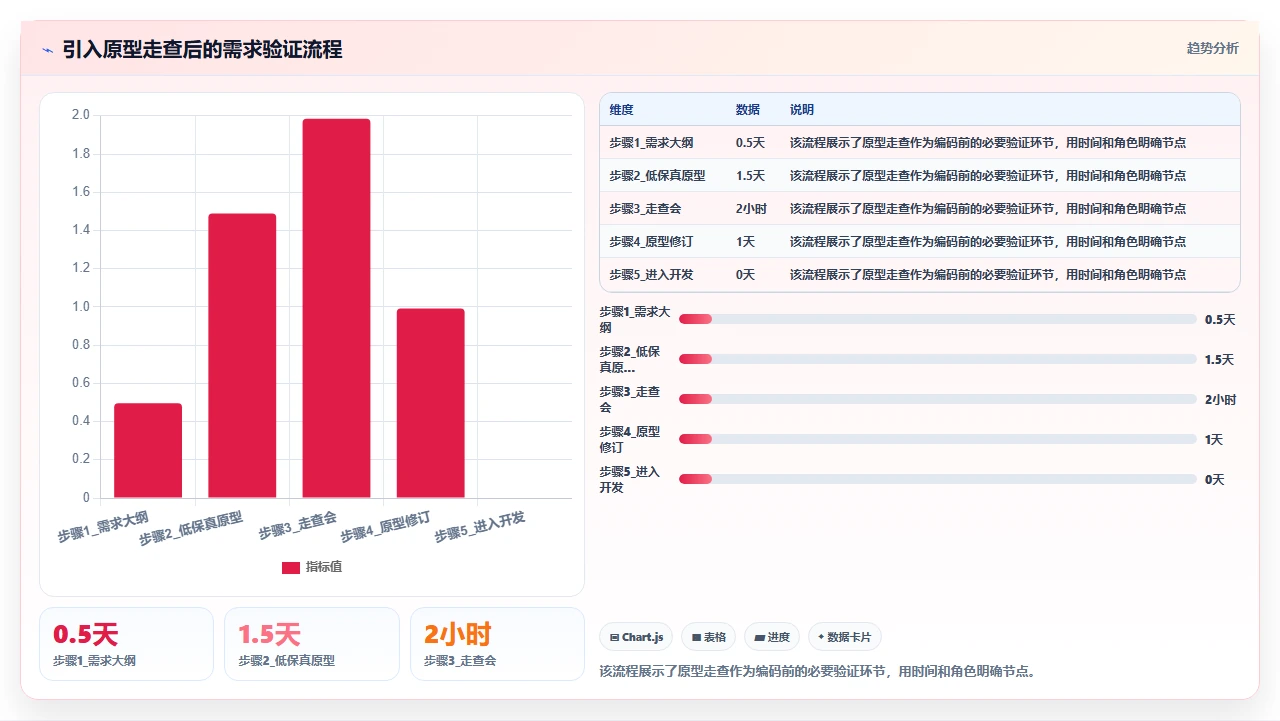Click the 0天 value next to progress bar

coord(1214,479)
